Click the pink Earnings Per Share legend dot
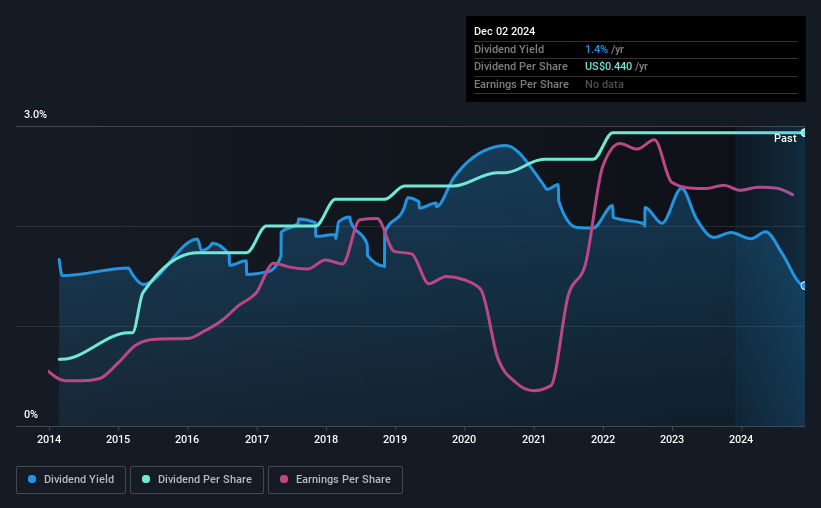This screenshot has height=508, width=821. 284,479
